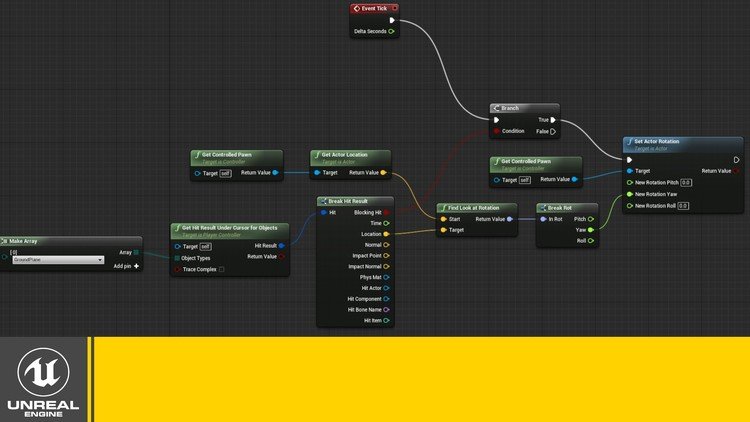Image resolution: width=750 pixels, height=422 pixels.
Task: Click the Phys Mat output pin
Action: [x=386, y=278]
